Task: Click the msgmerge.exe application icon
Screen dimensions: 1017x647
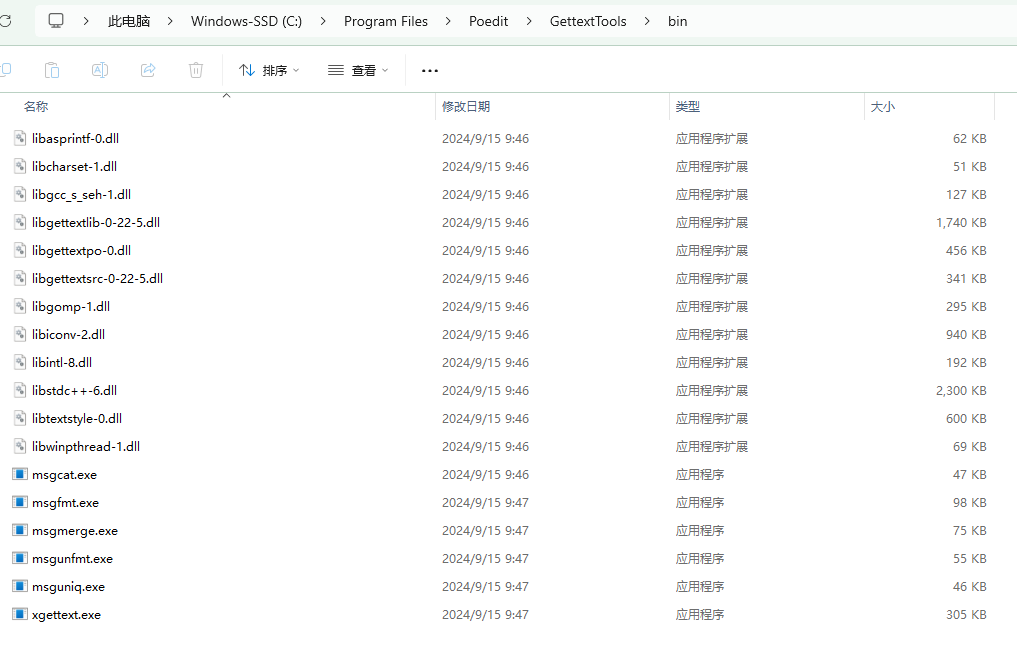Action: pos(20,530)
